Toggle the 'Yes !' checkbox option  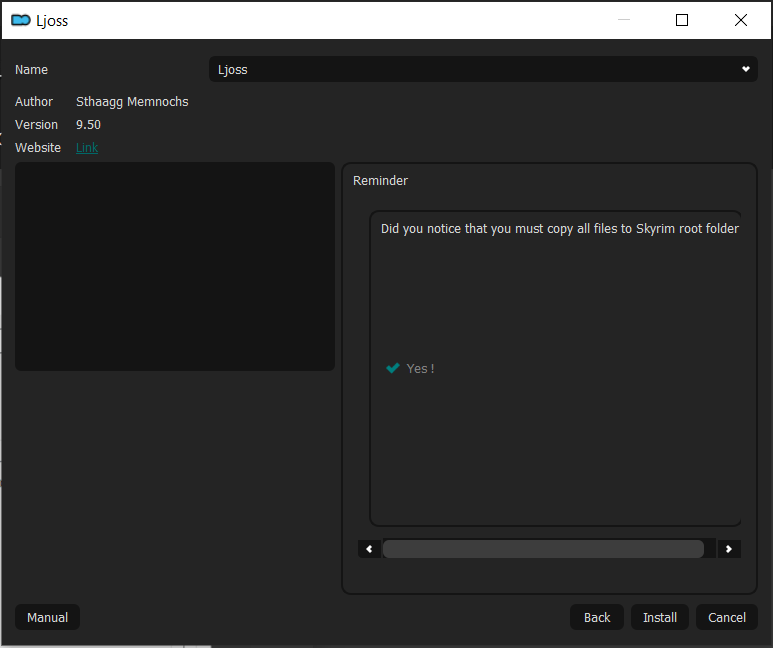click(x=410, y=368)
